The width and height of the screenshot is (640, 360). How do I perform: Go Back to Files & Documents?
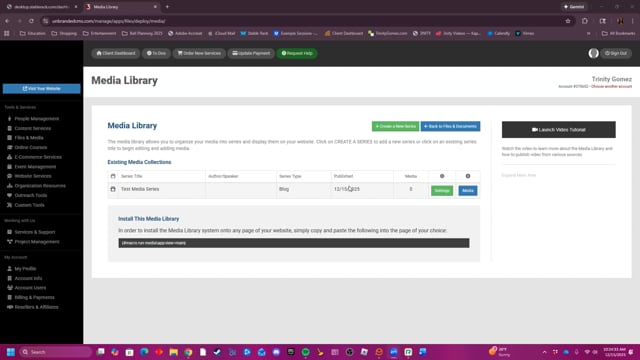point(450,126)
